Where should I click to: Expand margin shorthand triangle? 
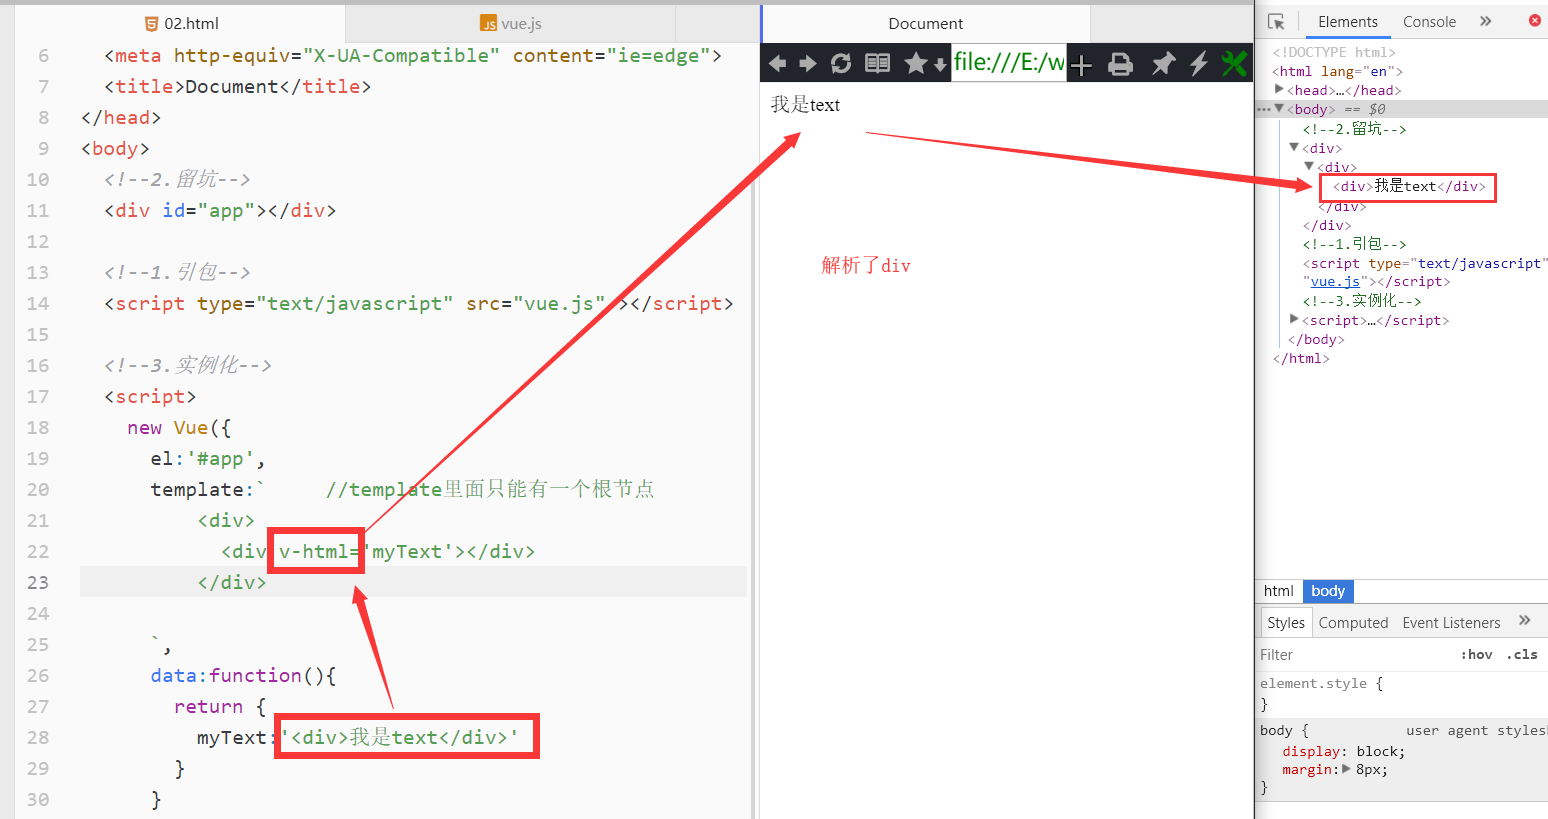coord(1347,769)
